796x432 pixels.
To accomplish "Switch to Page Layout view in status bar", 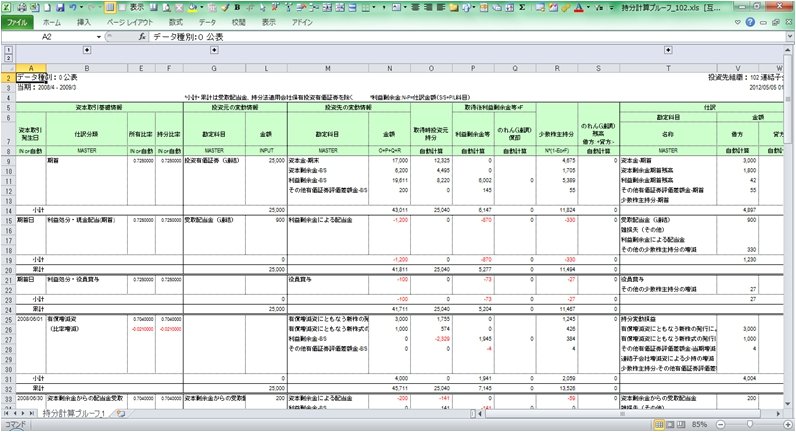I will pos(670,424).
